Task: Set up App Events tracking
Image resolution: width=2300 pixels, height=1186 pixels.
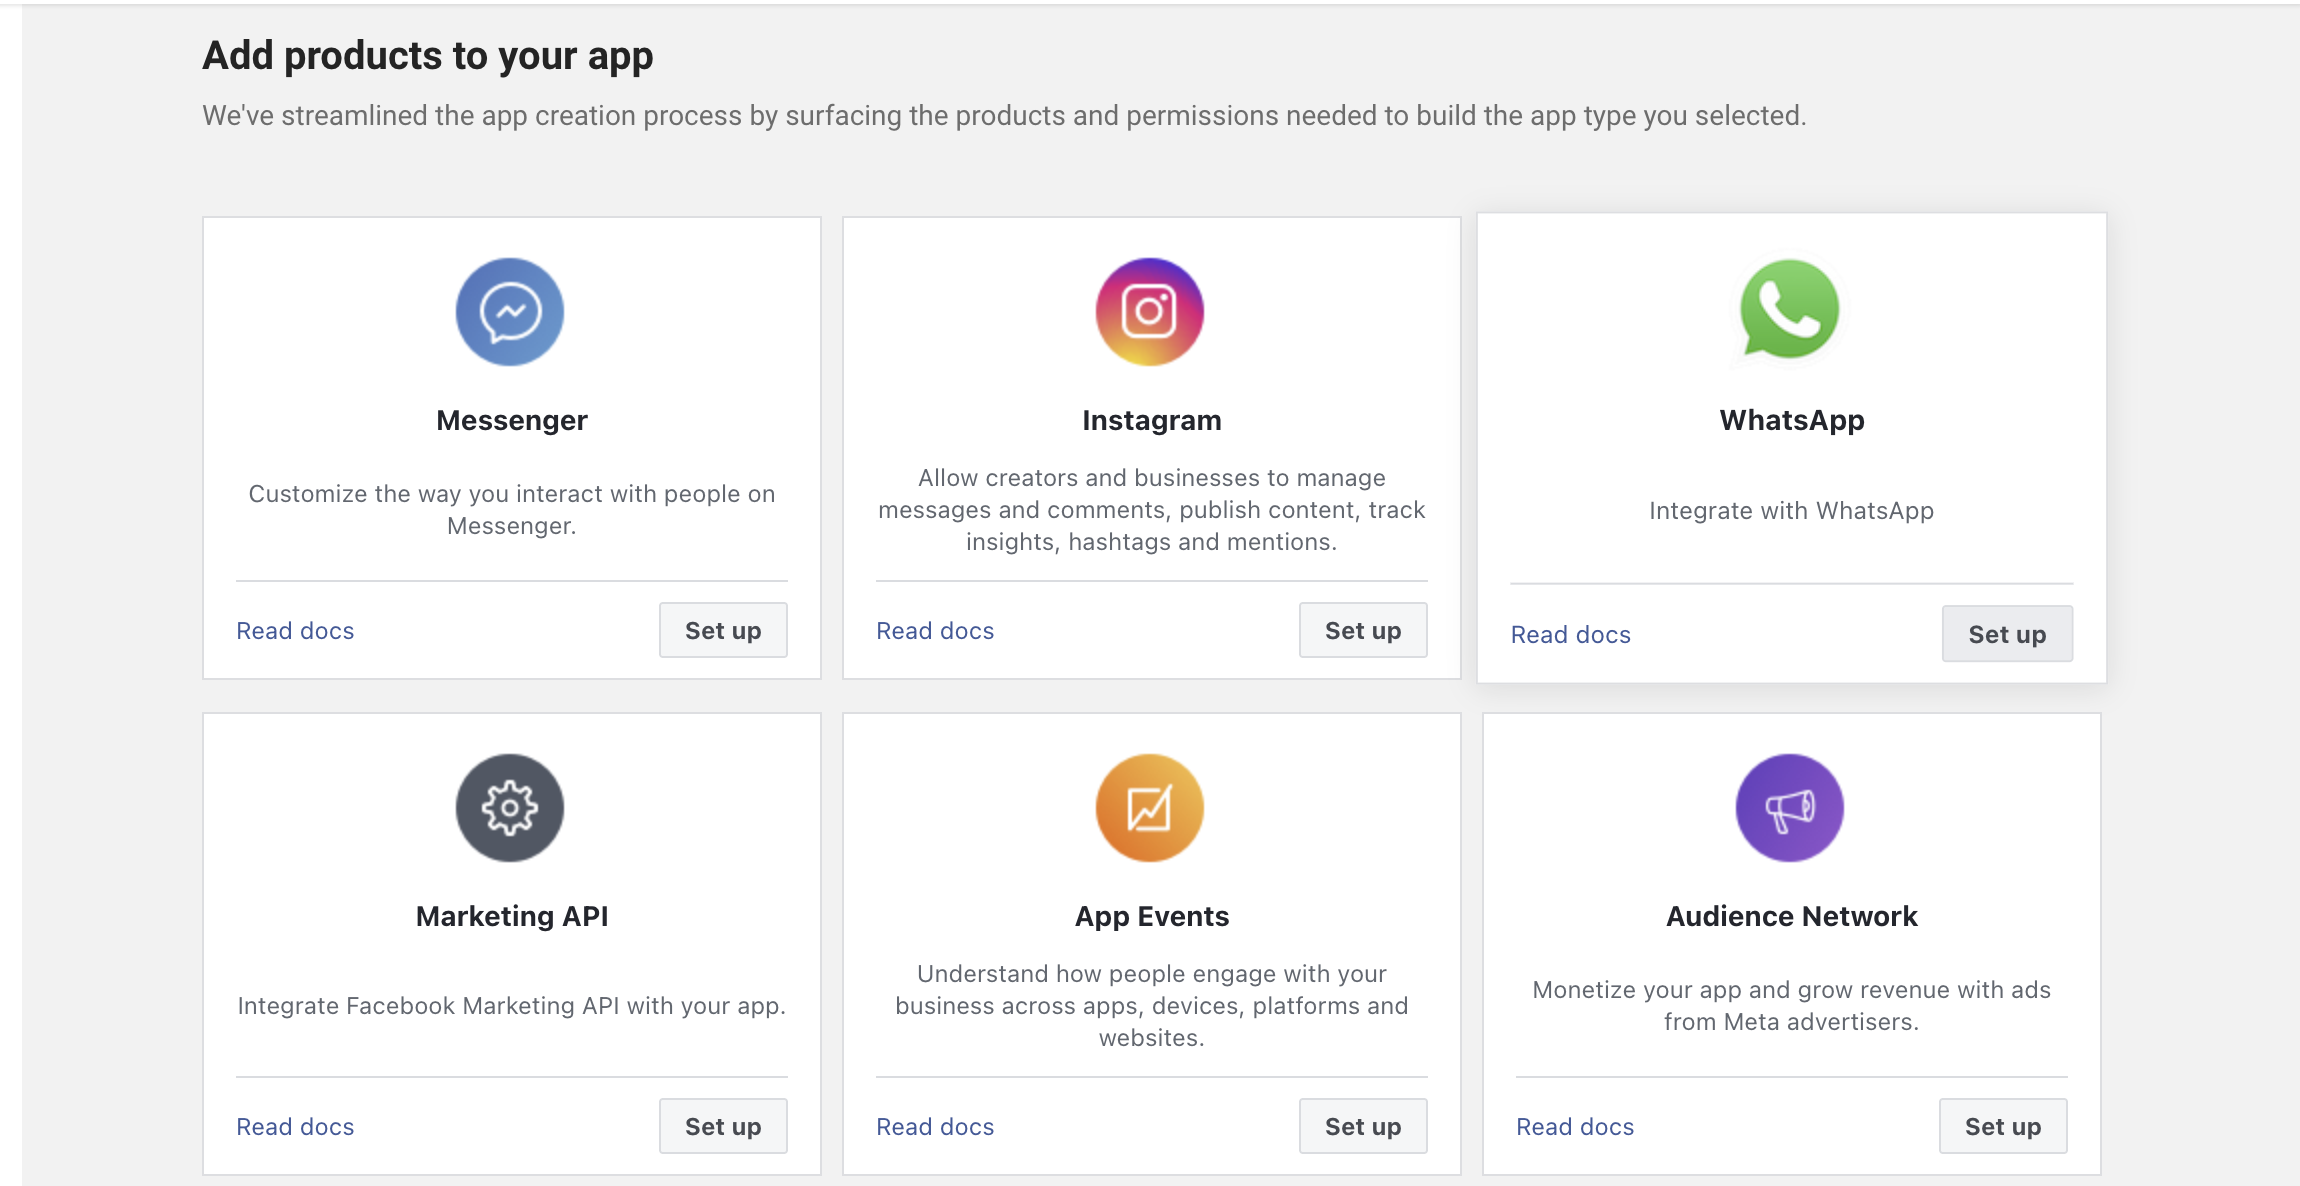Action: pos(1362,1125)
